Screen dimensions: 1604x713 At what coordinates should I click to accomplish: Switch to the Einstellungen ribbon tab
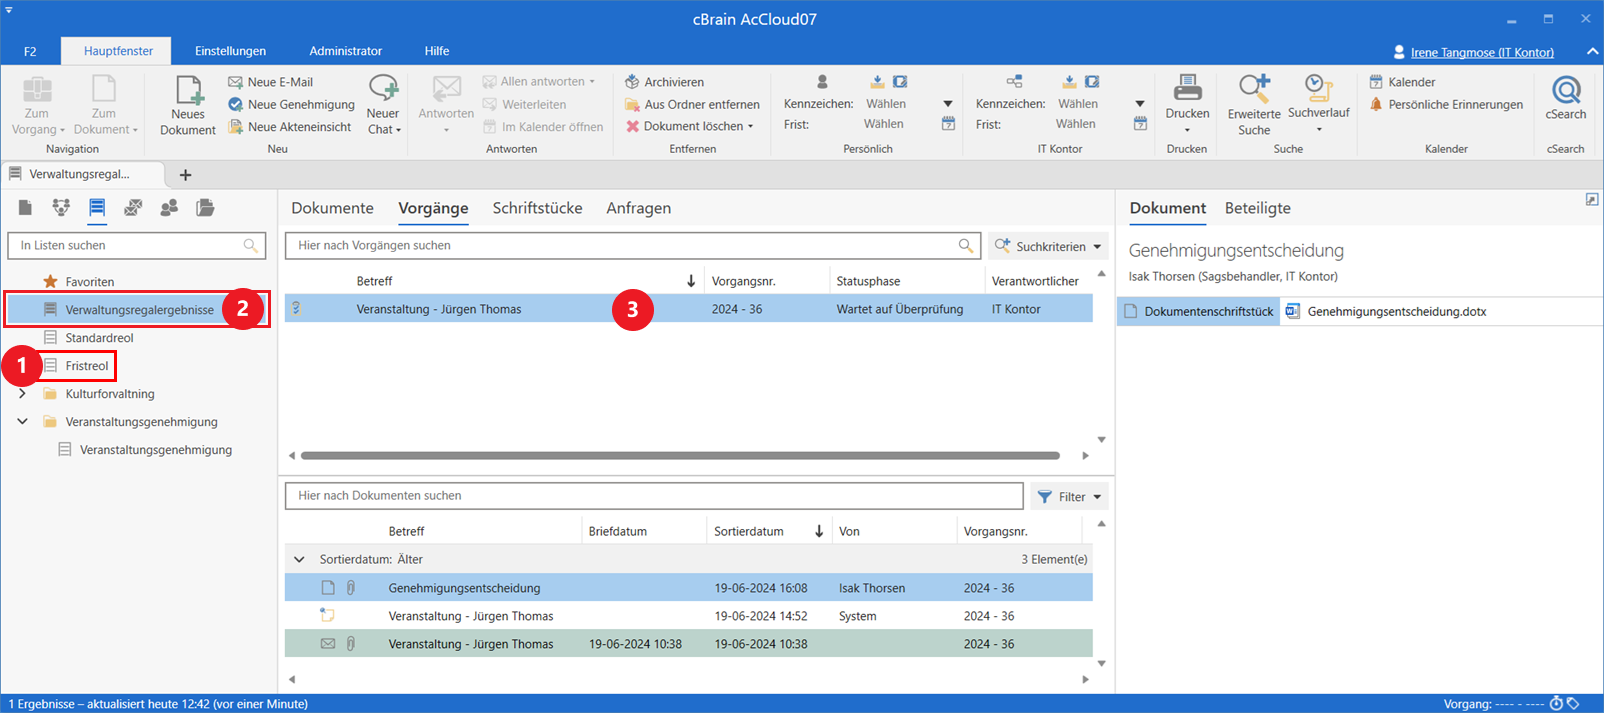(x=230, y=51)
